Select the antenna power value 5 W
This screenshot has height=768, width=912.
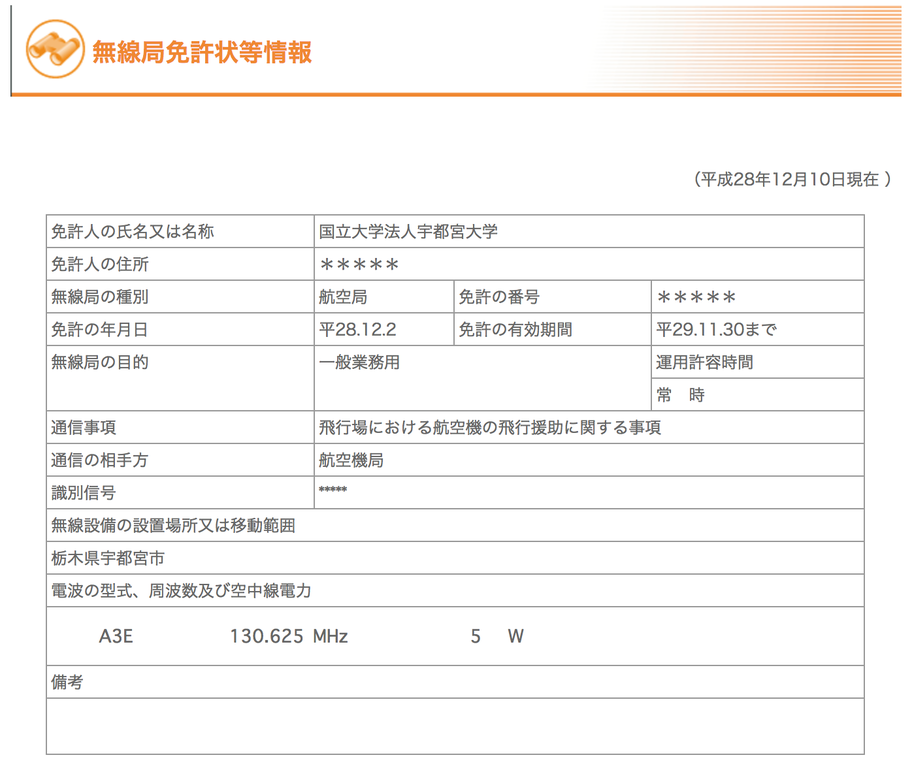click(497, 636)
